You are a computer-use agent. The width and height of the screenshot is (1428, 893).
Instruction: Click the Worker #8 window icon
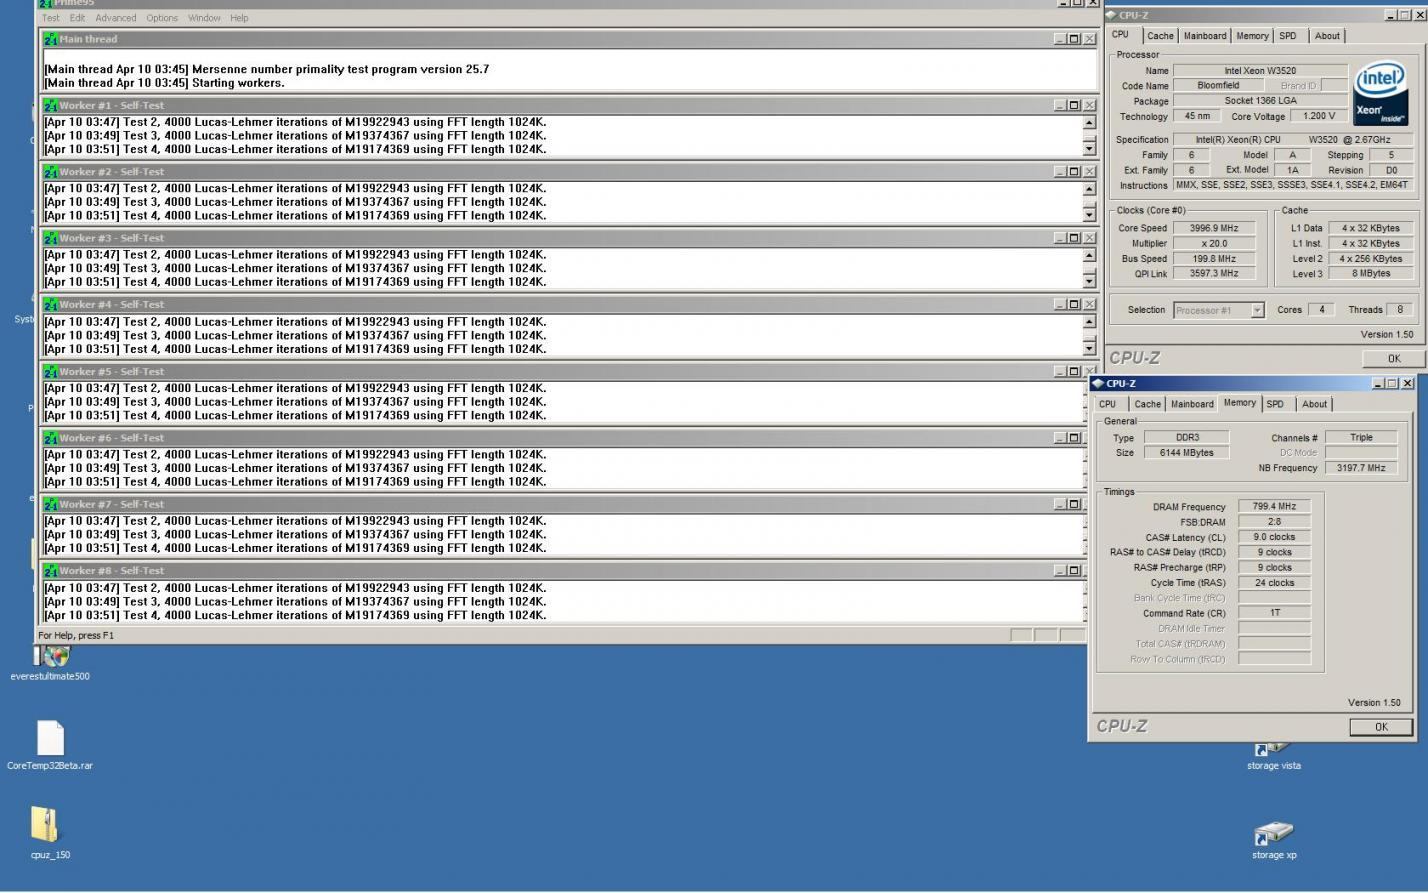pyautogui.click(x=50, y=570)
